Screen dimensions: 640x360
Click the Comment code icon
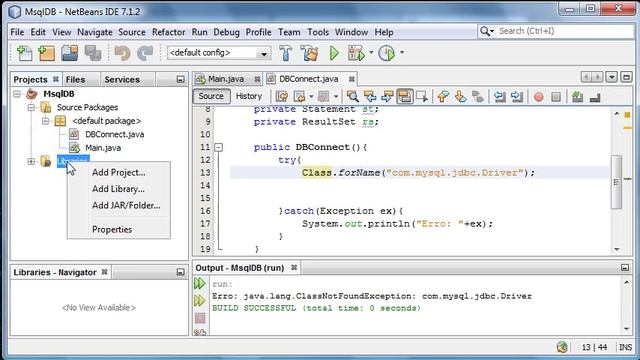coord(577,97)
